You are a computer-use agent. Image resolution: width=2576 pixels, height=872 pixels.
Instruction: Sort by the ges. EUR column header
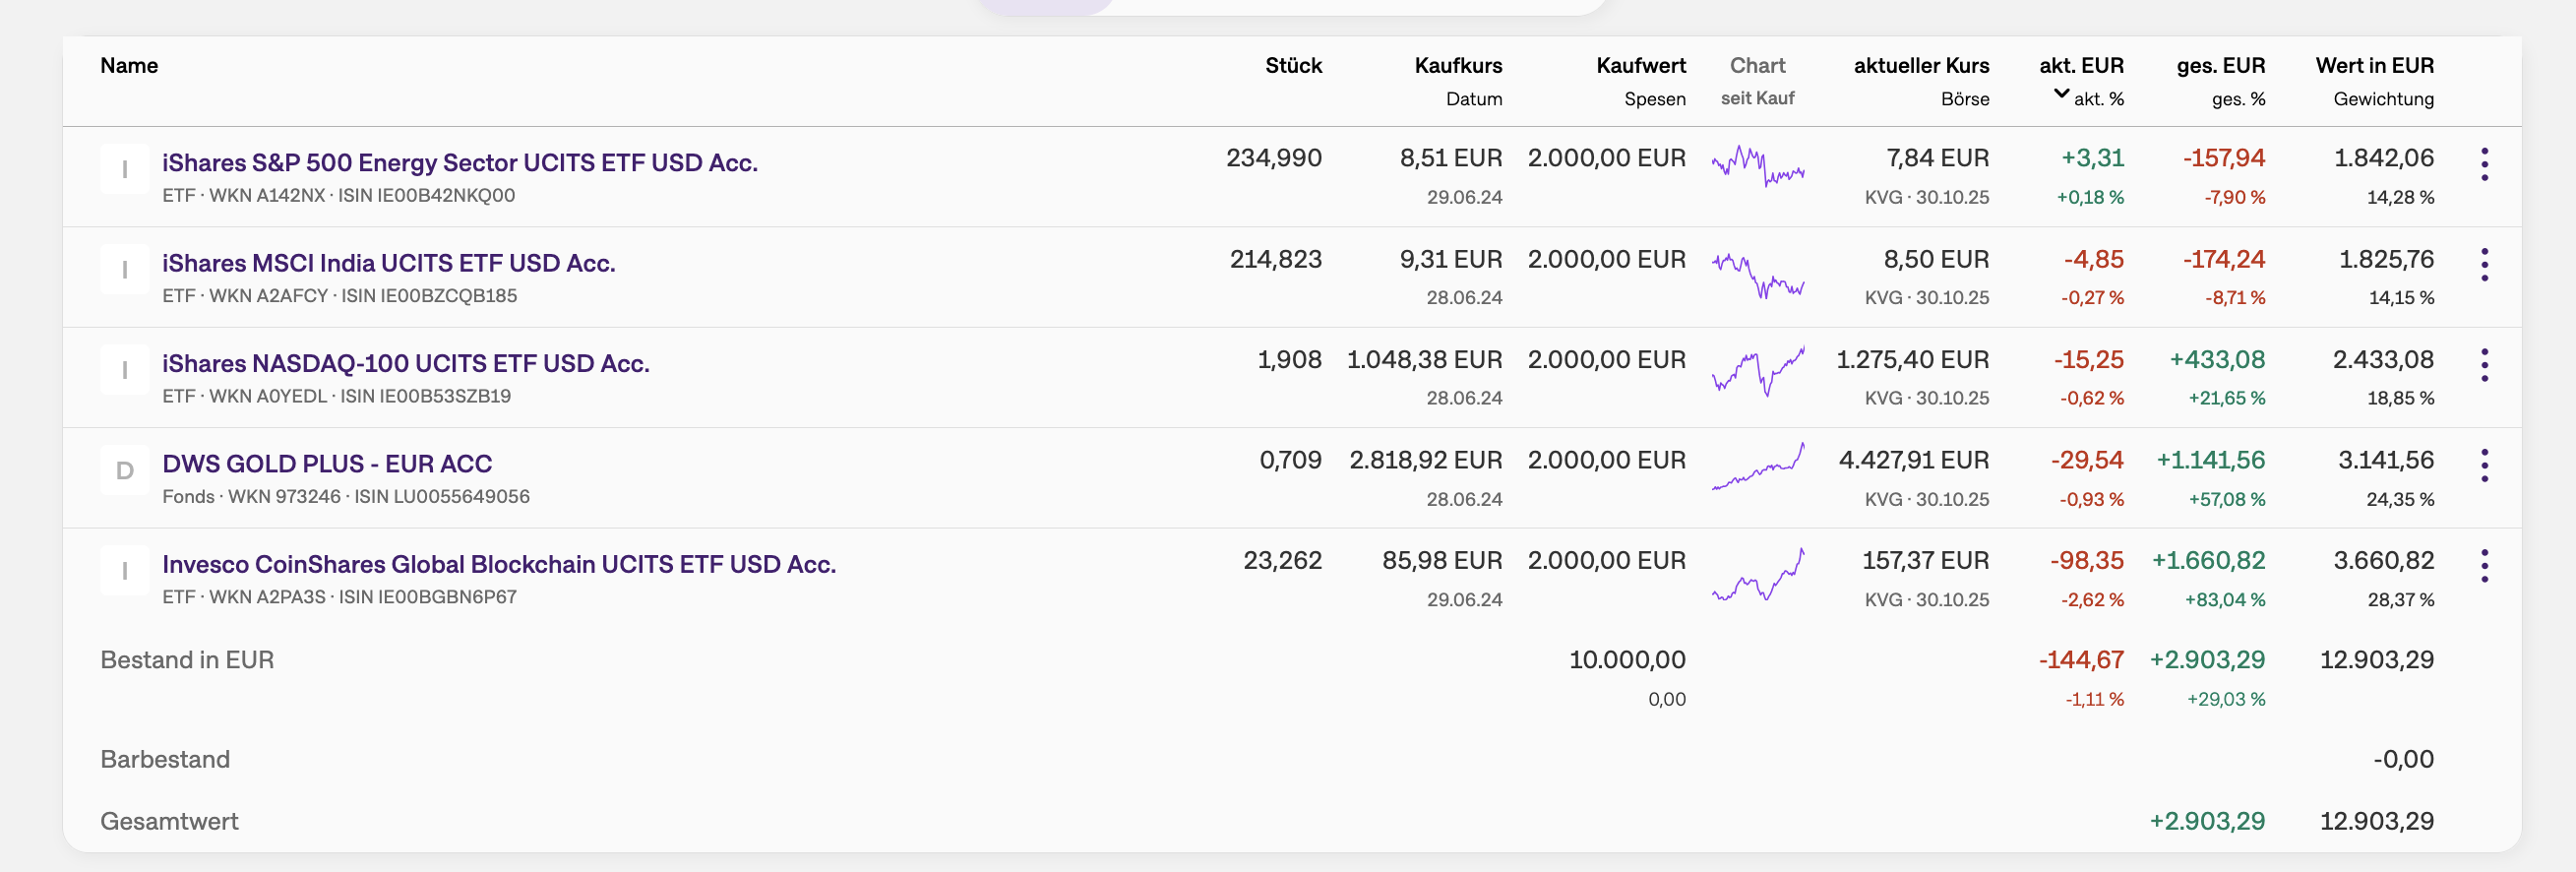pos(2220,66)
